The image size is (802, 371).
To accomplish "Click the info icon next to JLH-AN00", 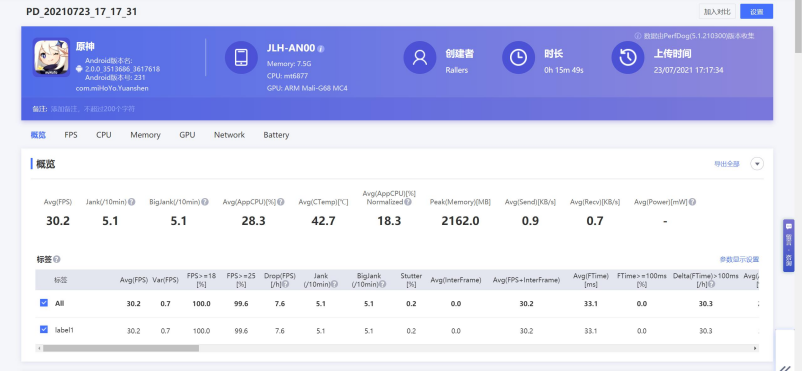I will click(x=321, y=49).
